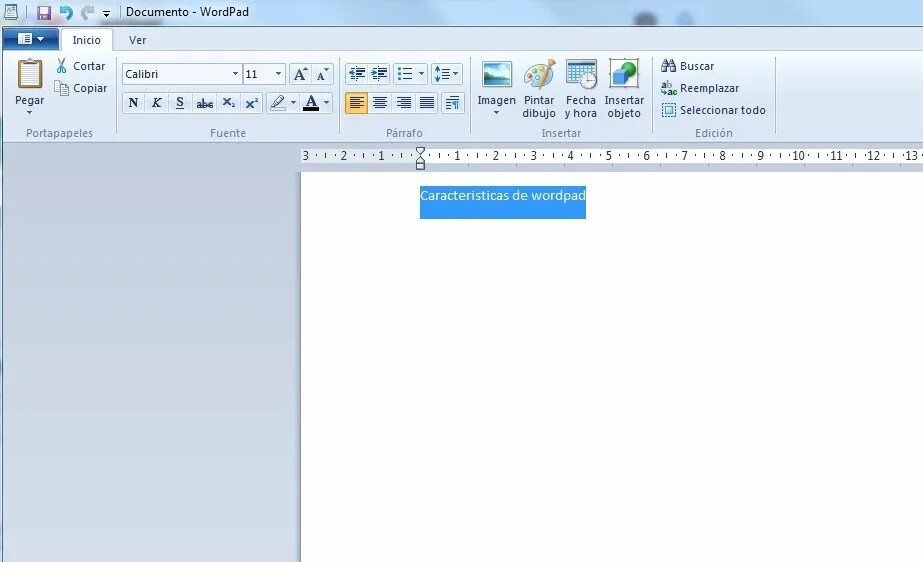Toggle strikethrough abc formatting
923x562 pixels.
(204, 103)
